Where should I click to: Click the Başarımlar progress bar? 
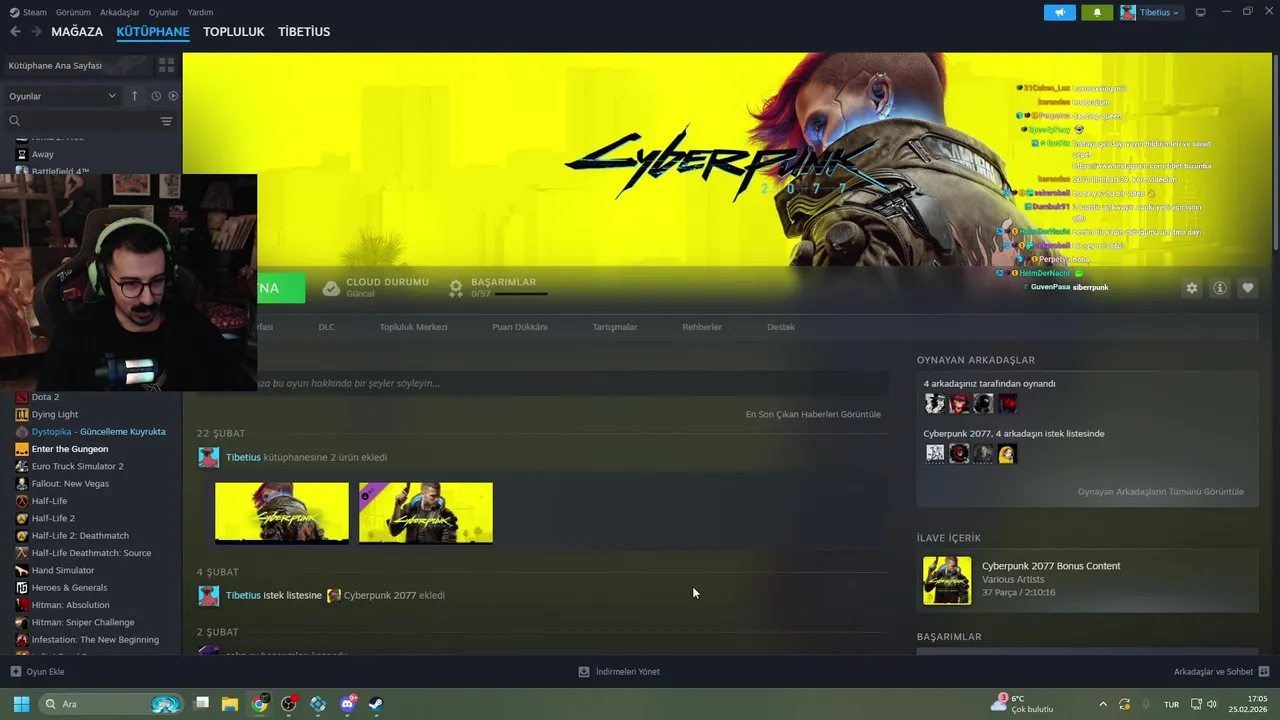[521, 294]
